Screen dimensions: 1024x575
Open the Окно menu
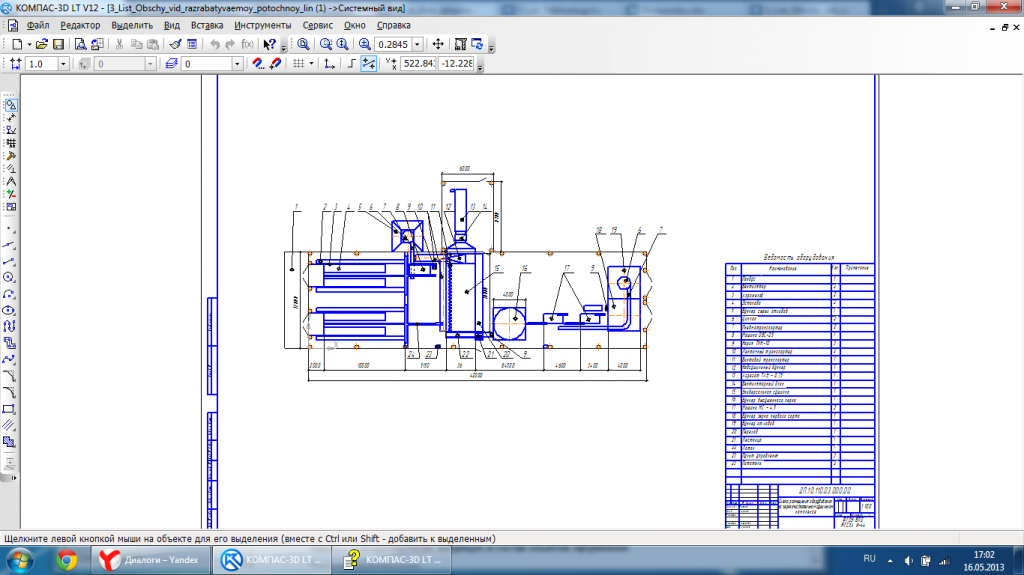click(x=355, y=25)
